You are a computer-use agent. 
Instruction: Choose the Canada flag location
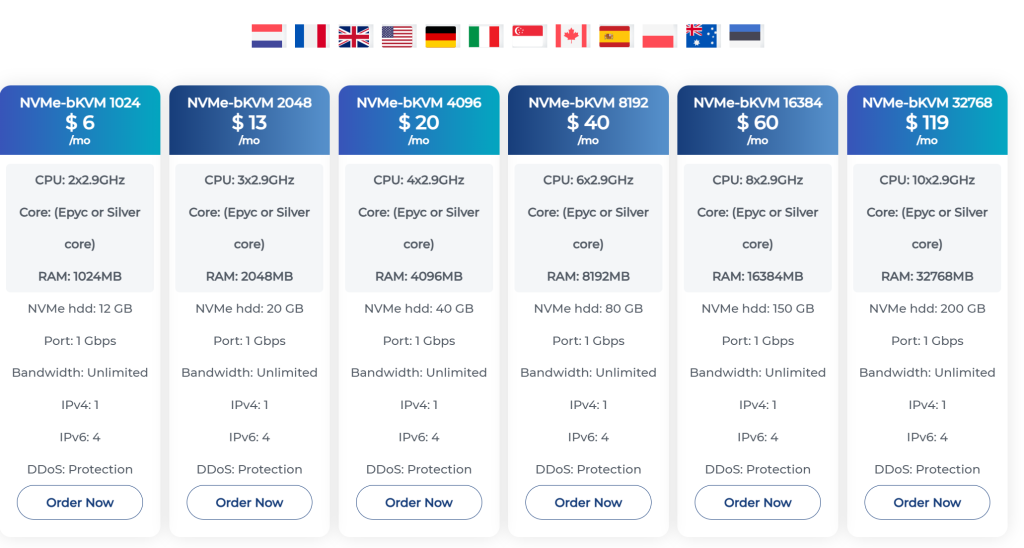pos(571,36)
